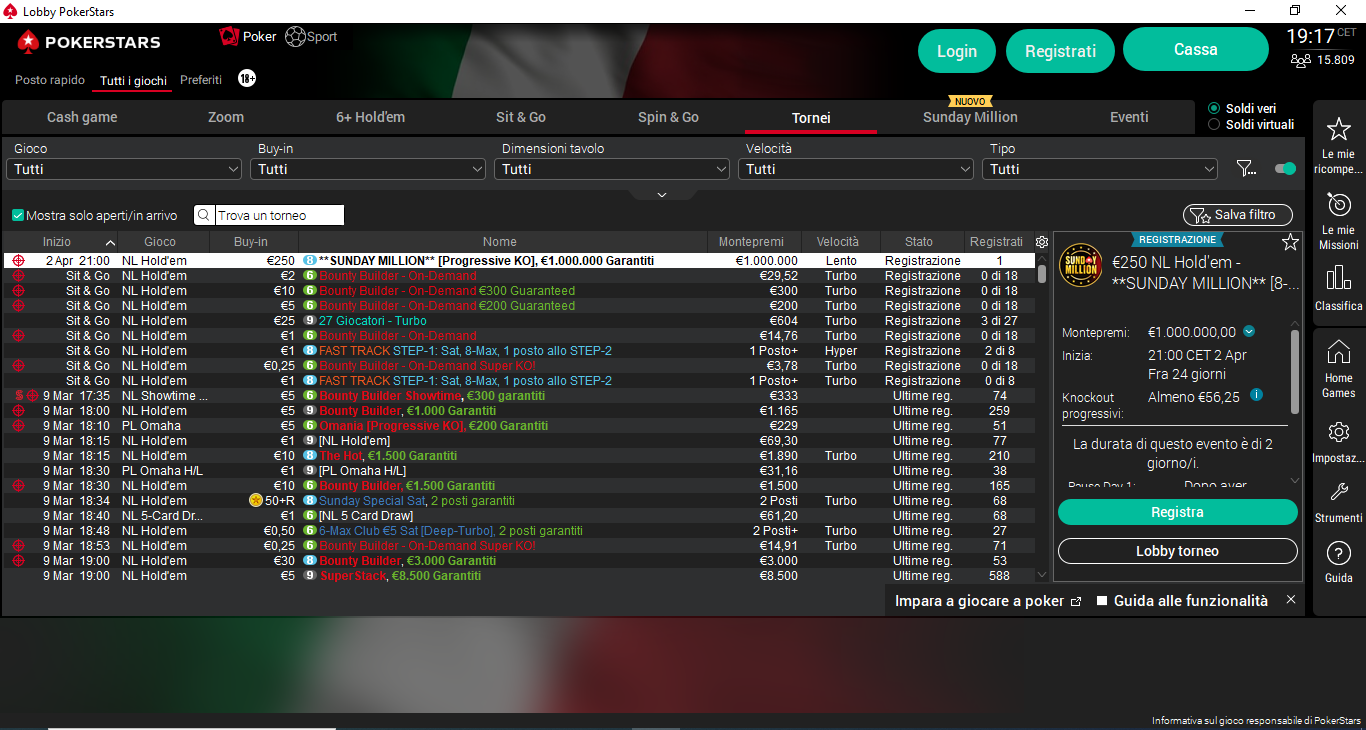
Task: Click Montepremi info dropdown arrow icon
Action: coord(1249,332)
